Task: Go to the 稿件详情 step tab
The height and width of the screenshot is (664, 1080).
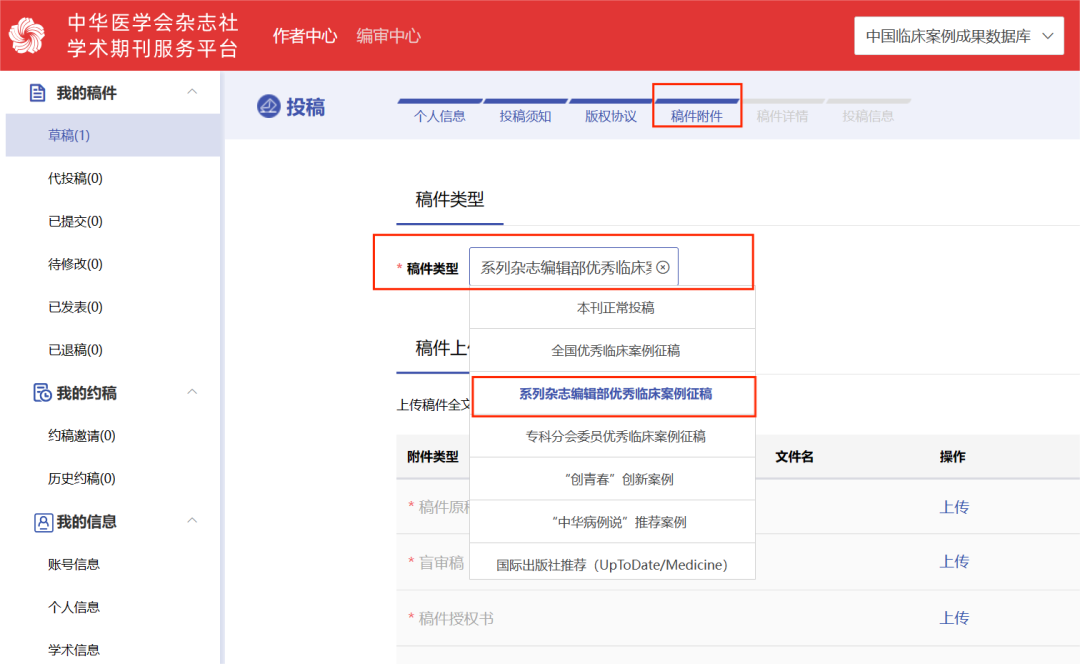Action: (x=782, y=116)
